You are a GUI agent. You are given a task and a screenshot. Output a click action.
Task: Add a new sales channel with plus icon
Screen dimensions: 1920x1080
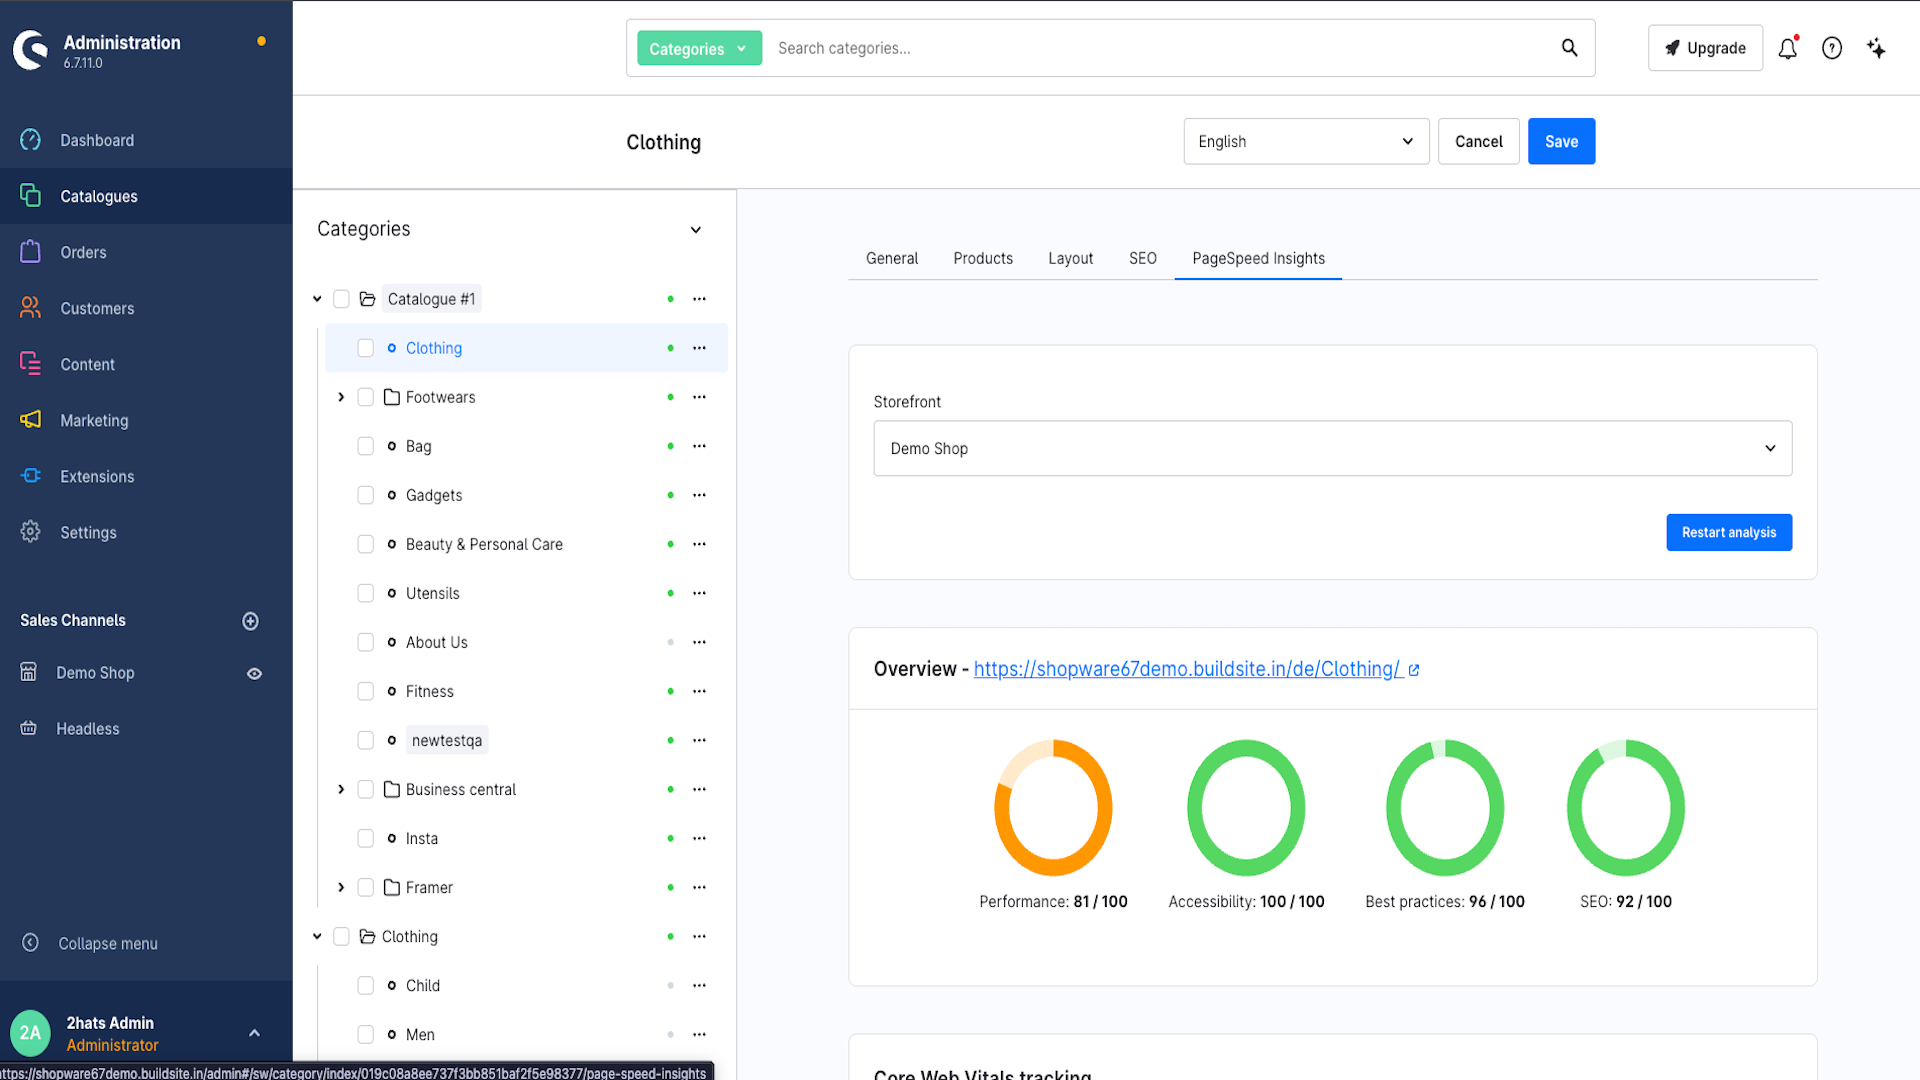251,621
